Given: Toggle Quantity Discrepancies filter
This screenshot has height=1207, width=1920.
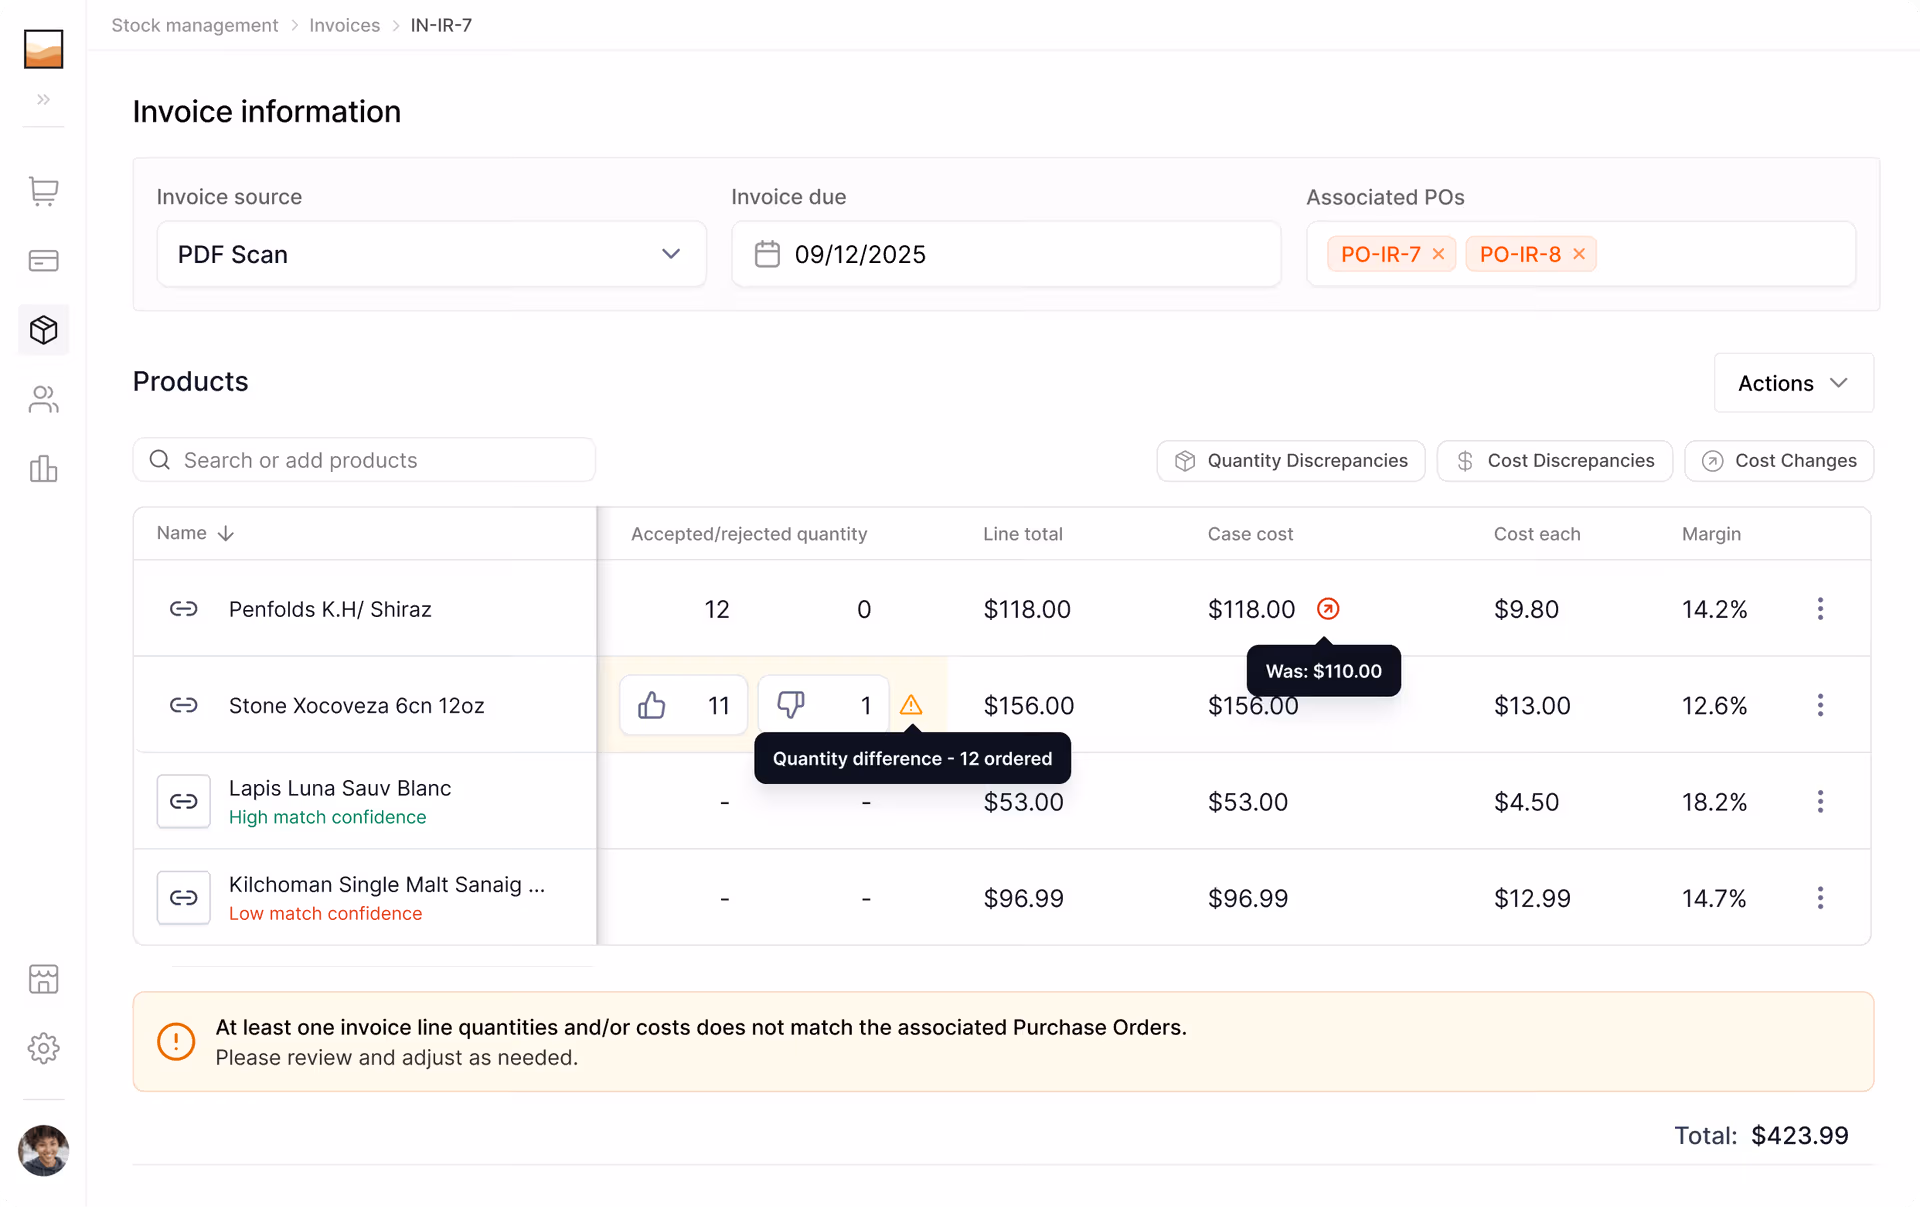Looking at the screenshot, I should (1290, 461).
